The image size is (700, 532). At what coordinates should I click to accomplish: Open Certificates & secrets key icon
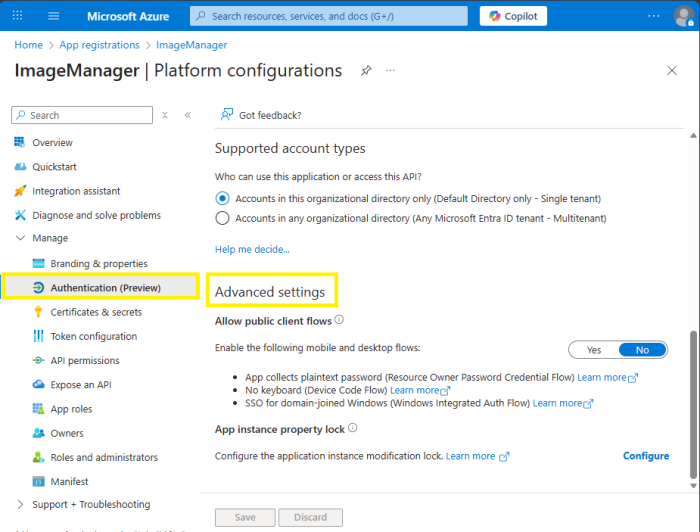click(x=38, y=312)
